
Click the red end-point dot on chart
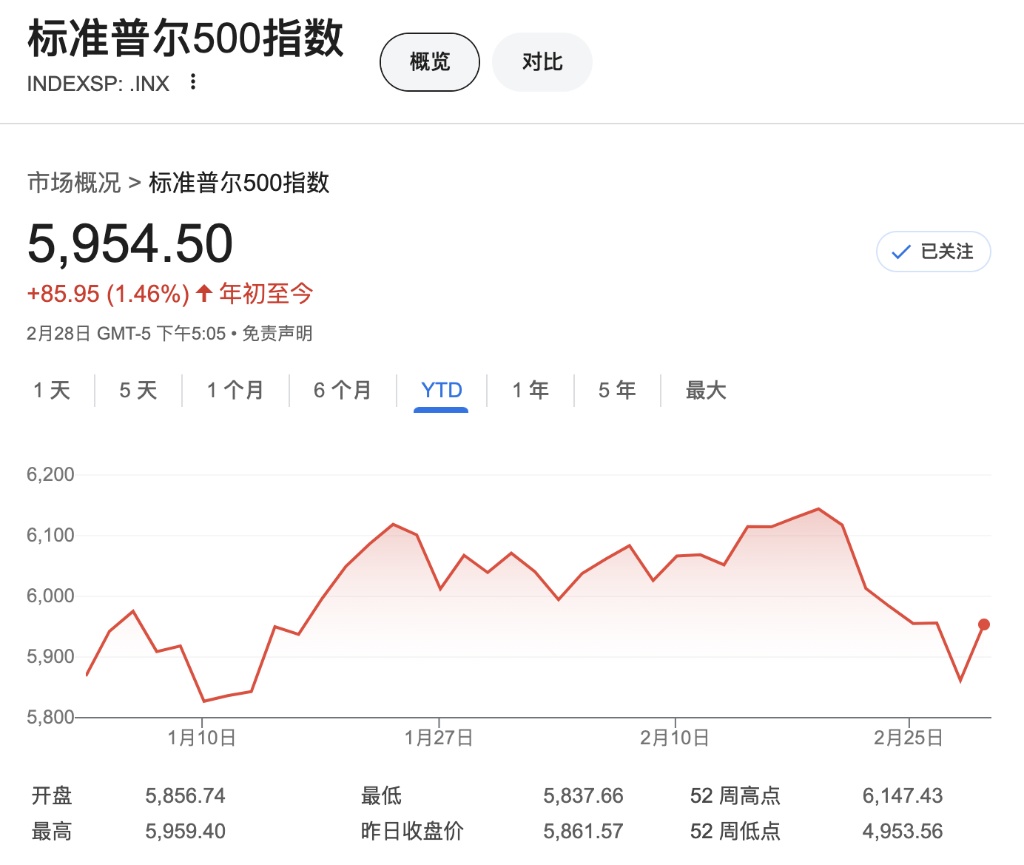984,624
